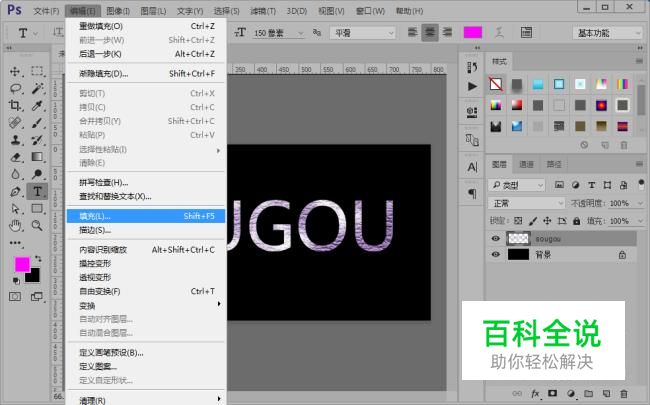Toggle Lock Transparent Pixels in Layers panel
Image resolution: width=650 pixels, height=405 pixels.
518,221
